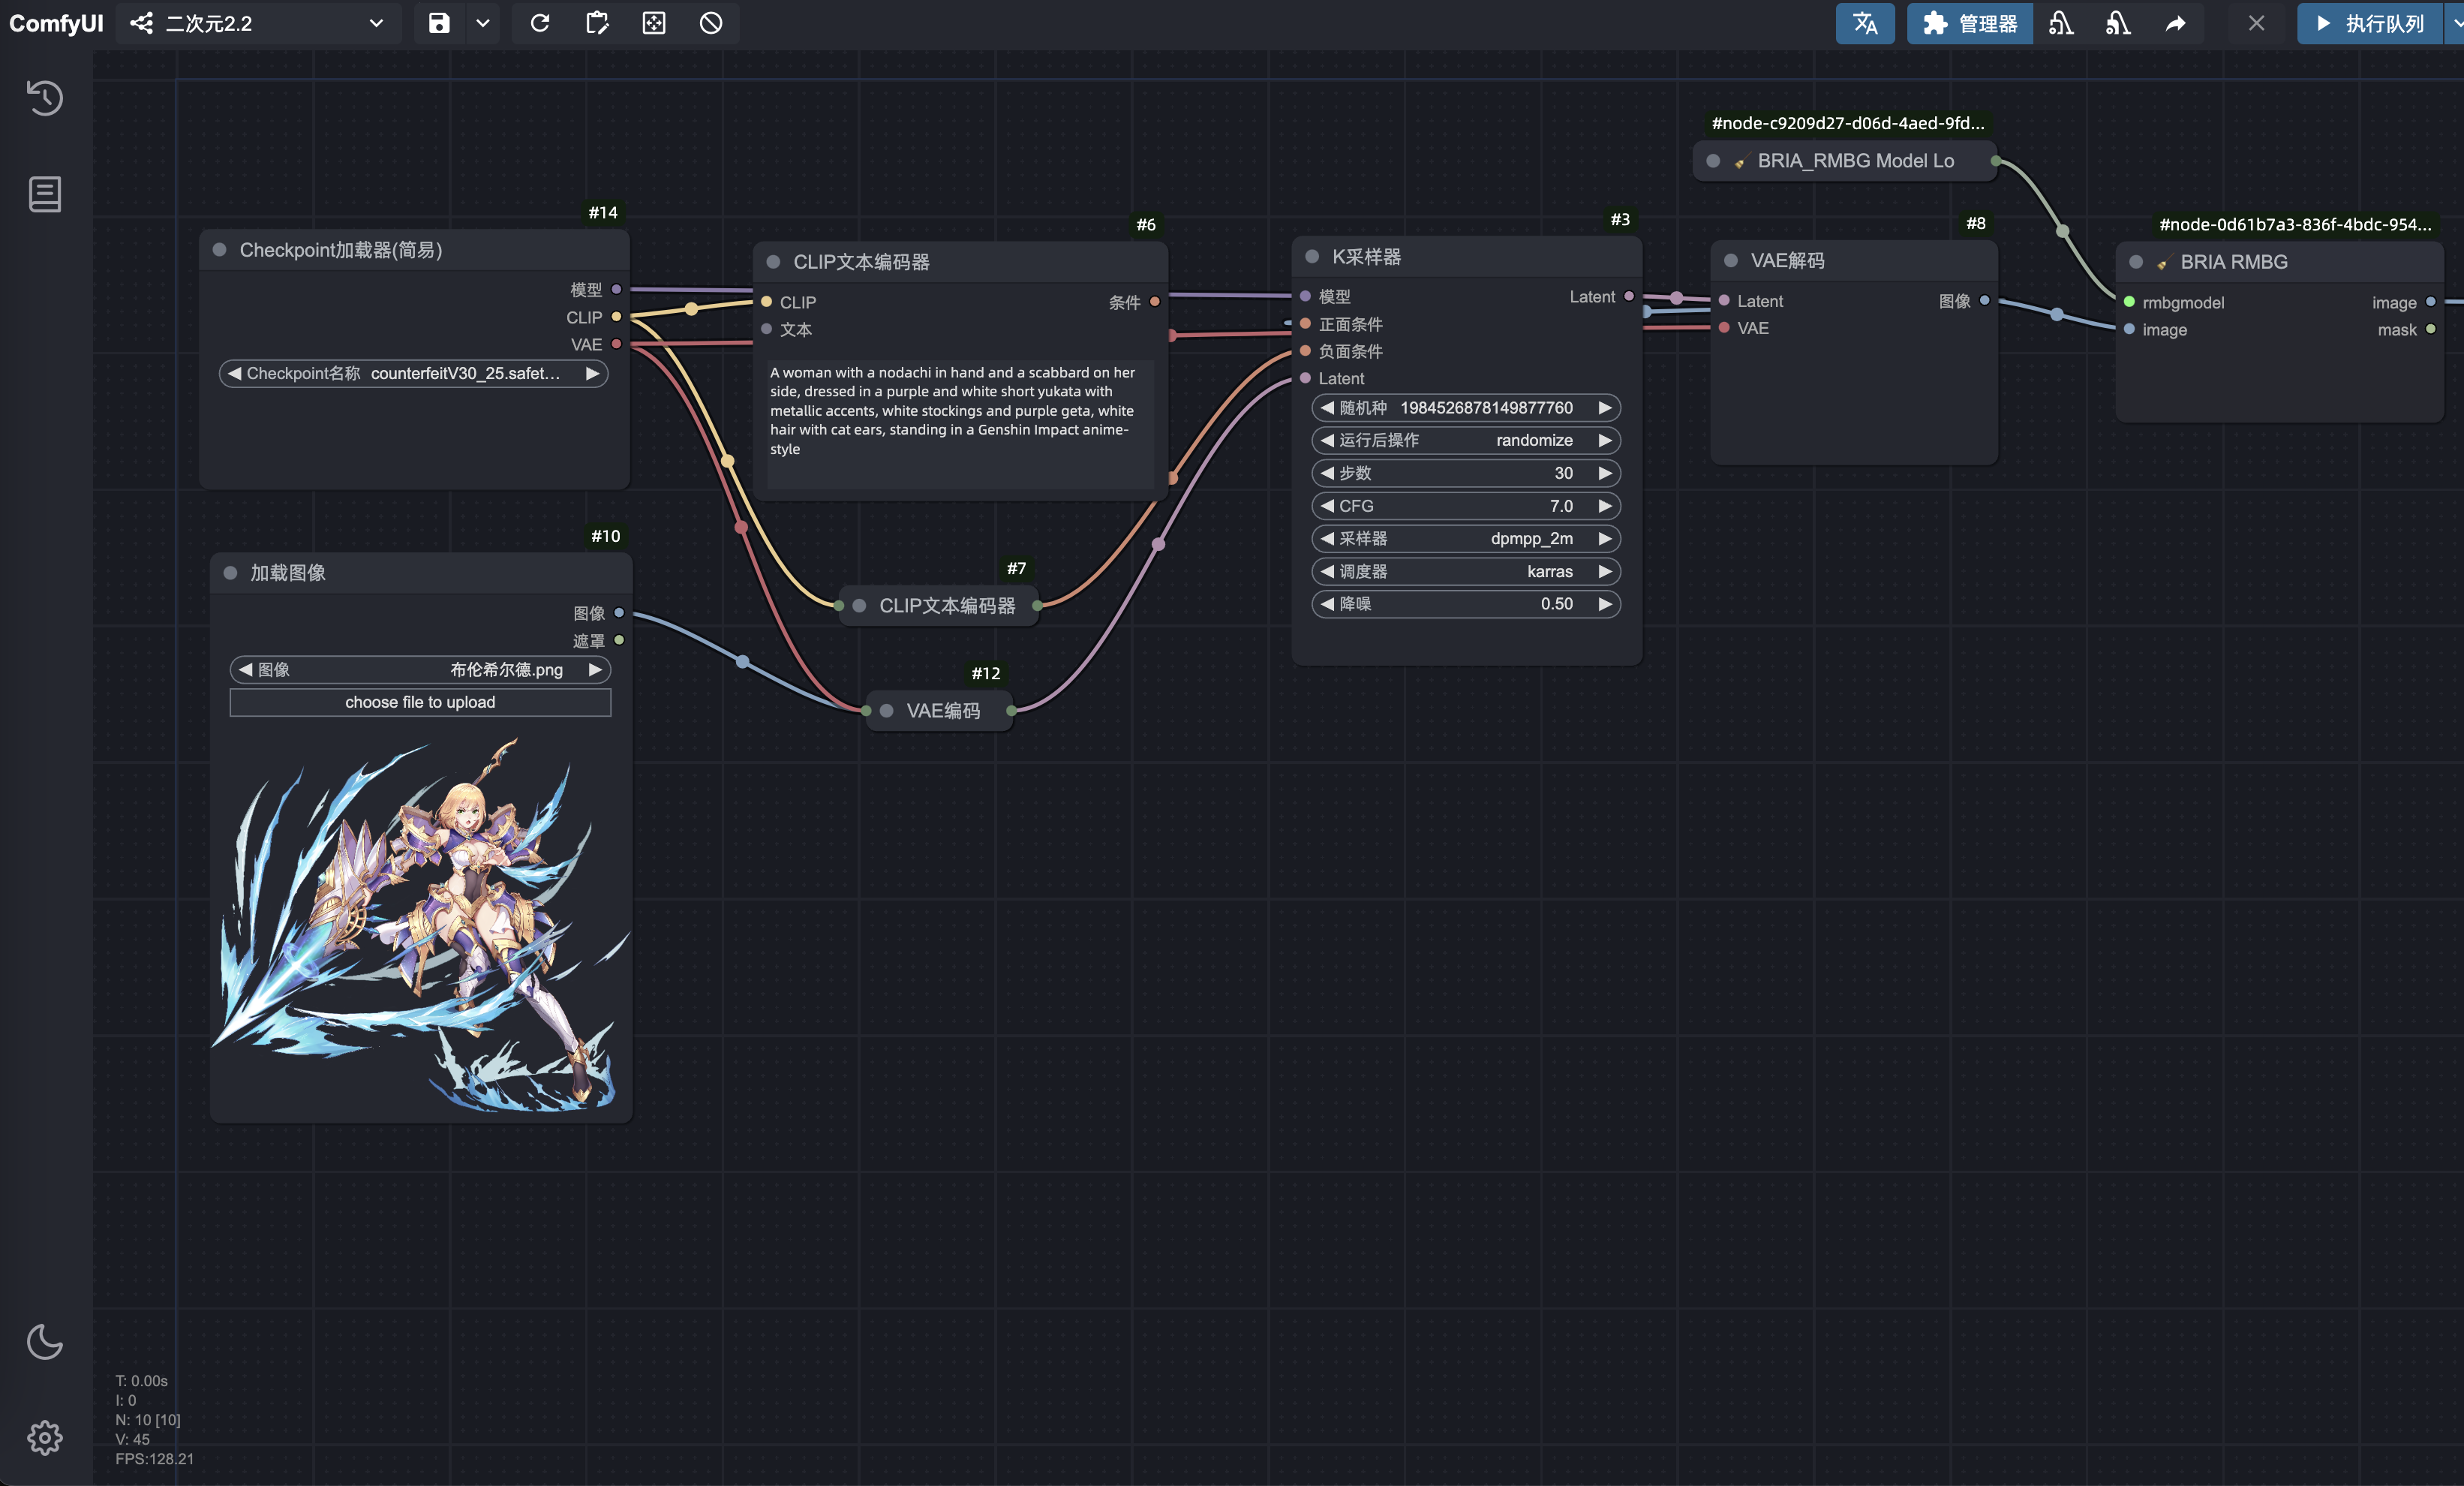This screenshot has width=2464, height=1486.
Task: Select previous 采样器 with left arrow
Action: tap(1327, 539)
